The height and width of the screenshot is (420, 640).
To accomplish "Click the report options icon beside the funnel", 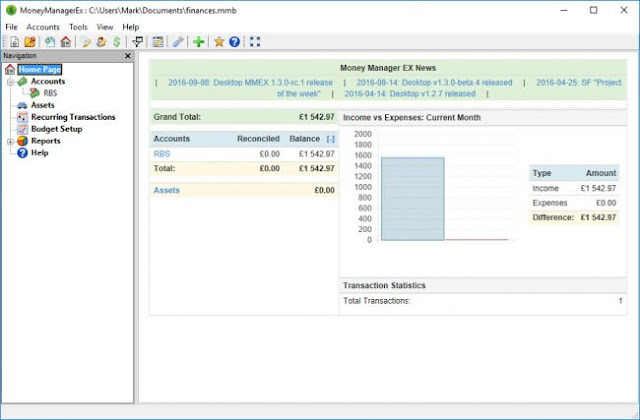I will coord(158,42).
